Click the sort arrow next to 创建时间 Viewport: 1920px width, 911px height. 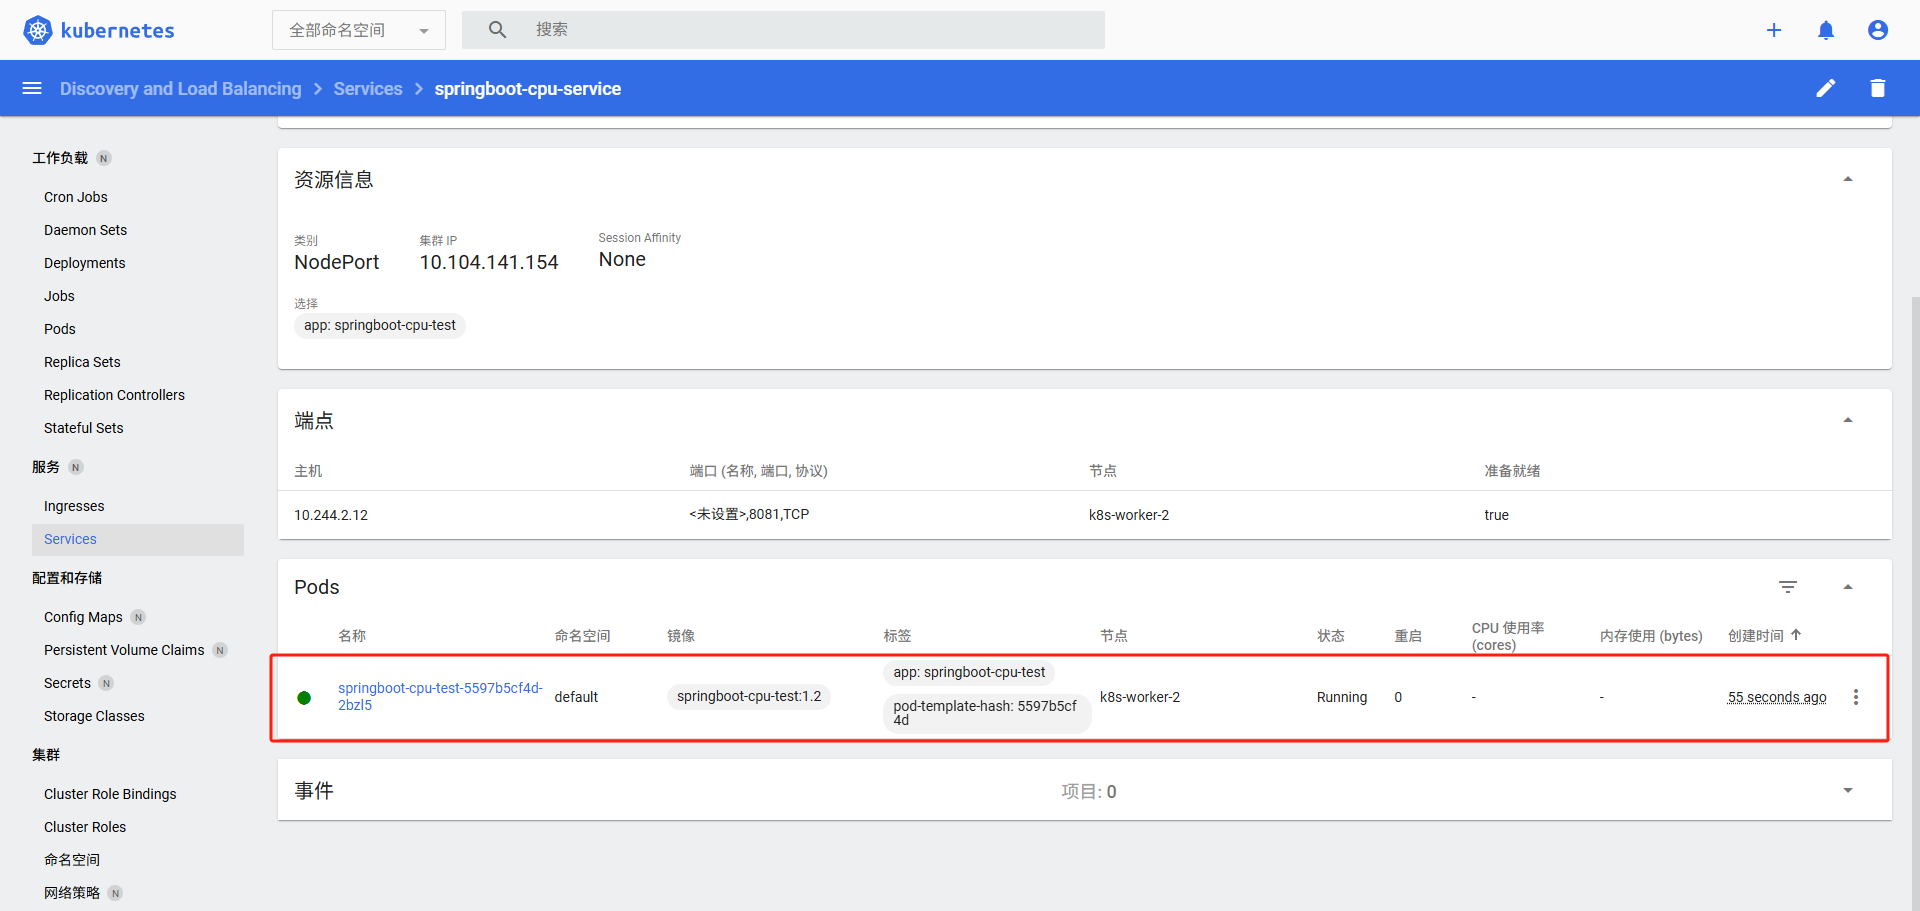pos(1796,635)
